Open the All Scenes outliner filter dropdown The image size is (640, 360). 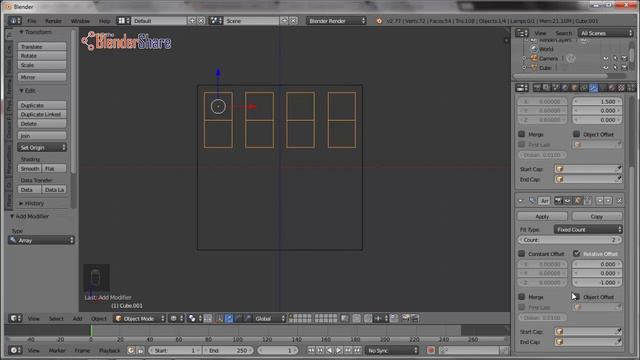click(x=605, y=33)
